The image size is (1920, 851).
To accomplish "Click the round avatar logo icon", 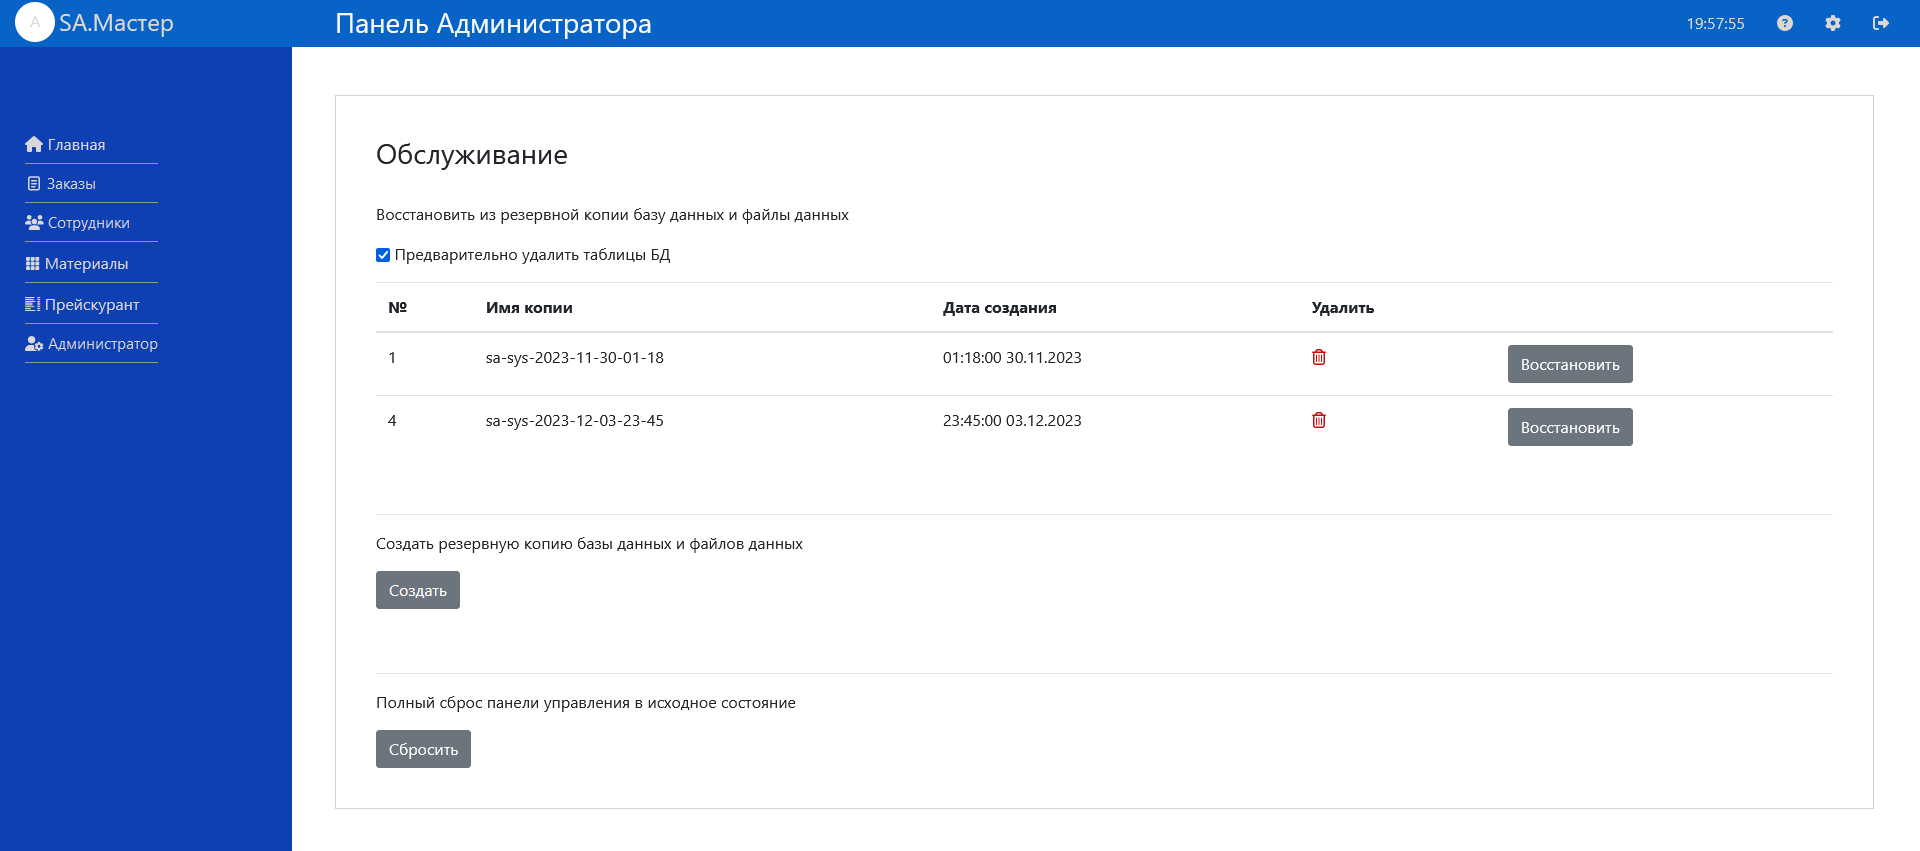I will click(x=35, y=22).
